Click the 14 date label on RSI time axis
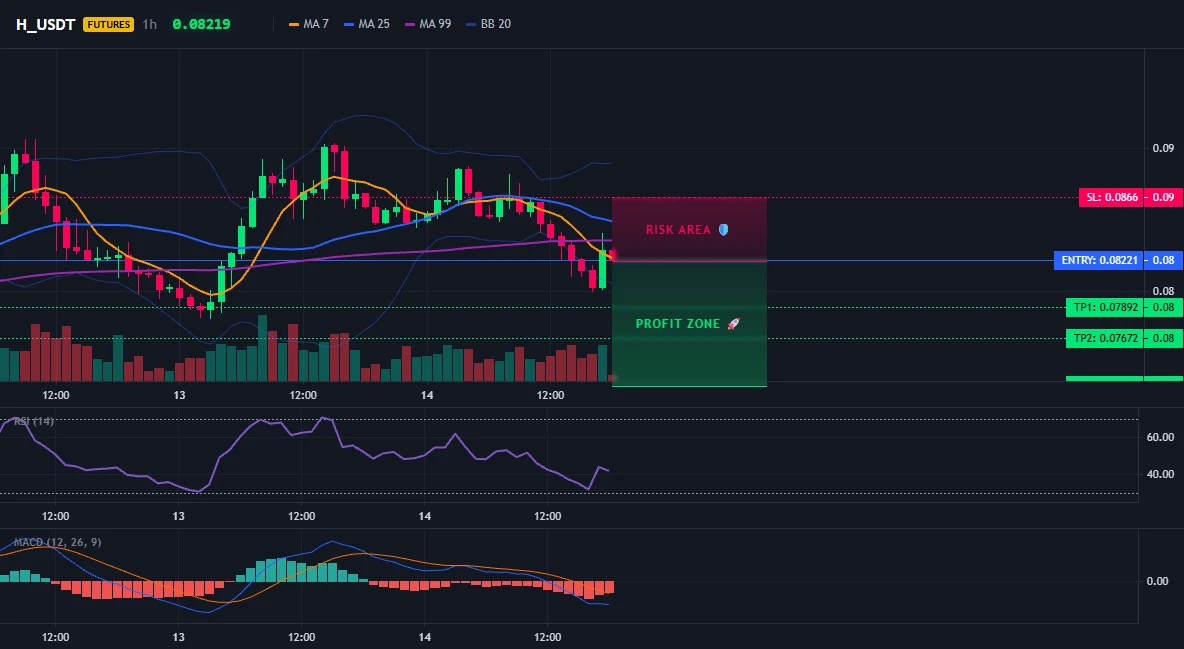1184x649 pixels. click(424, 516)
